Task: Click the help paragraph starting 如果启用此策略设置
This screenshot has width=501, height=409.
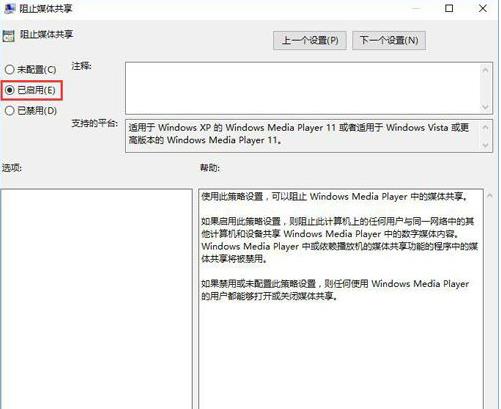Action: (339, 240)
